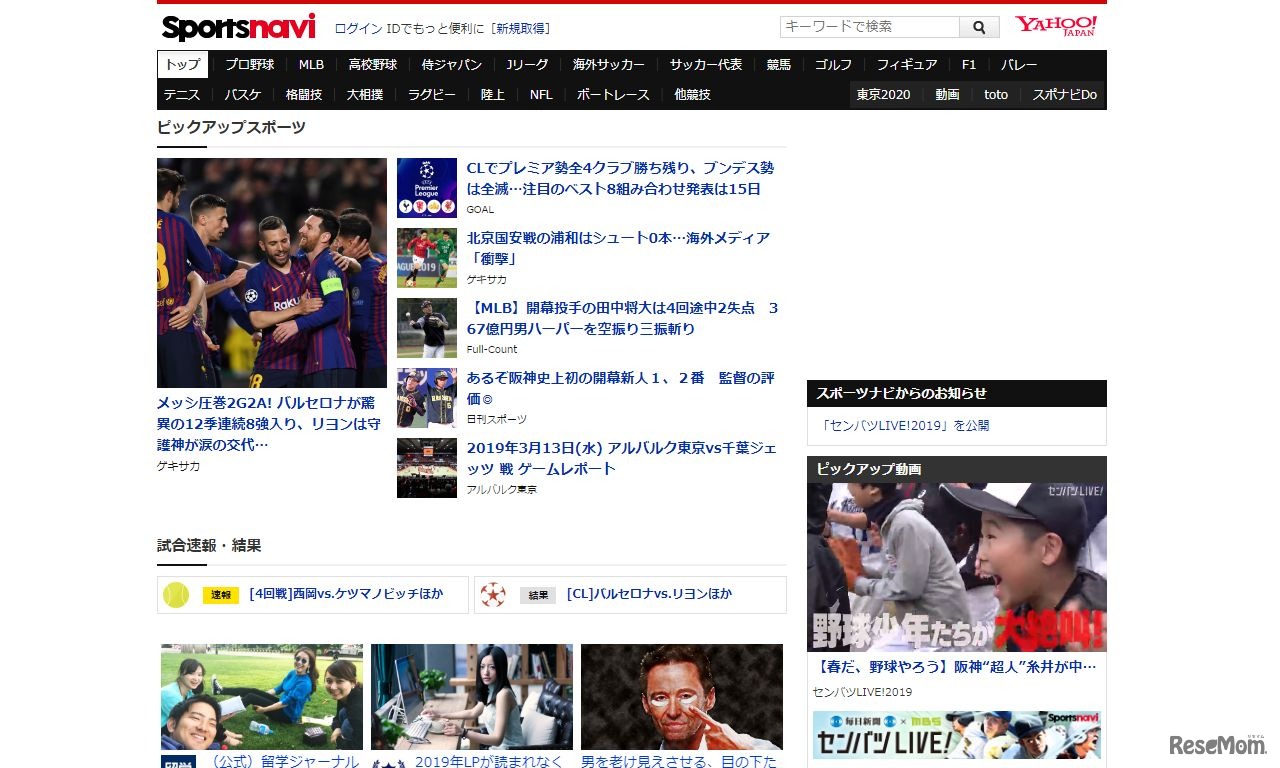Click the magnifier search button
The height and width of the screenshot is (768, 1280).
979,27
